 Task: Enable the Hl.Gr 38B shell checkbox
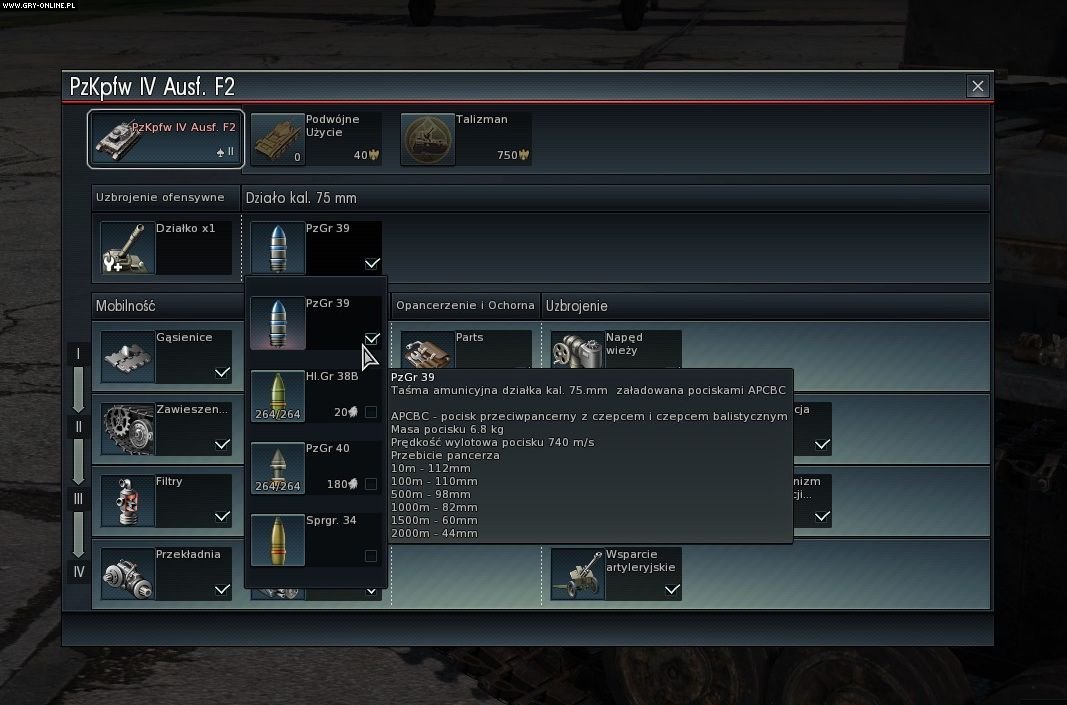(x=371, y=412)
